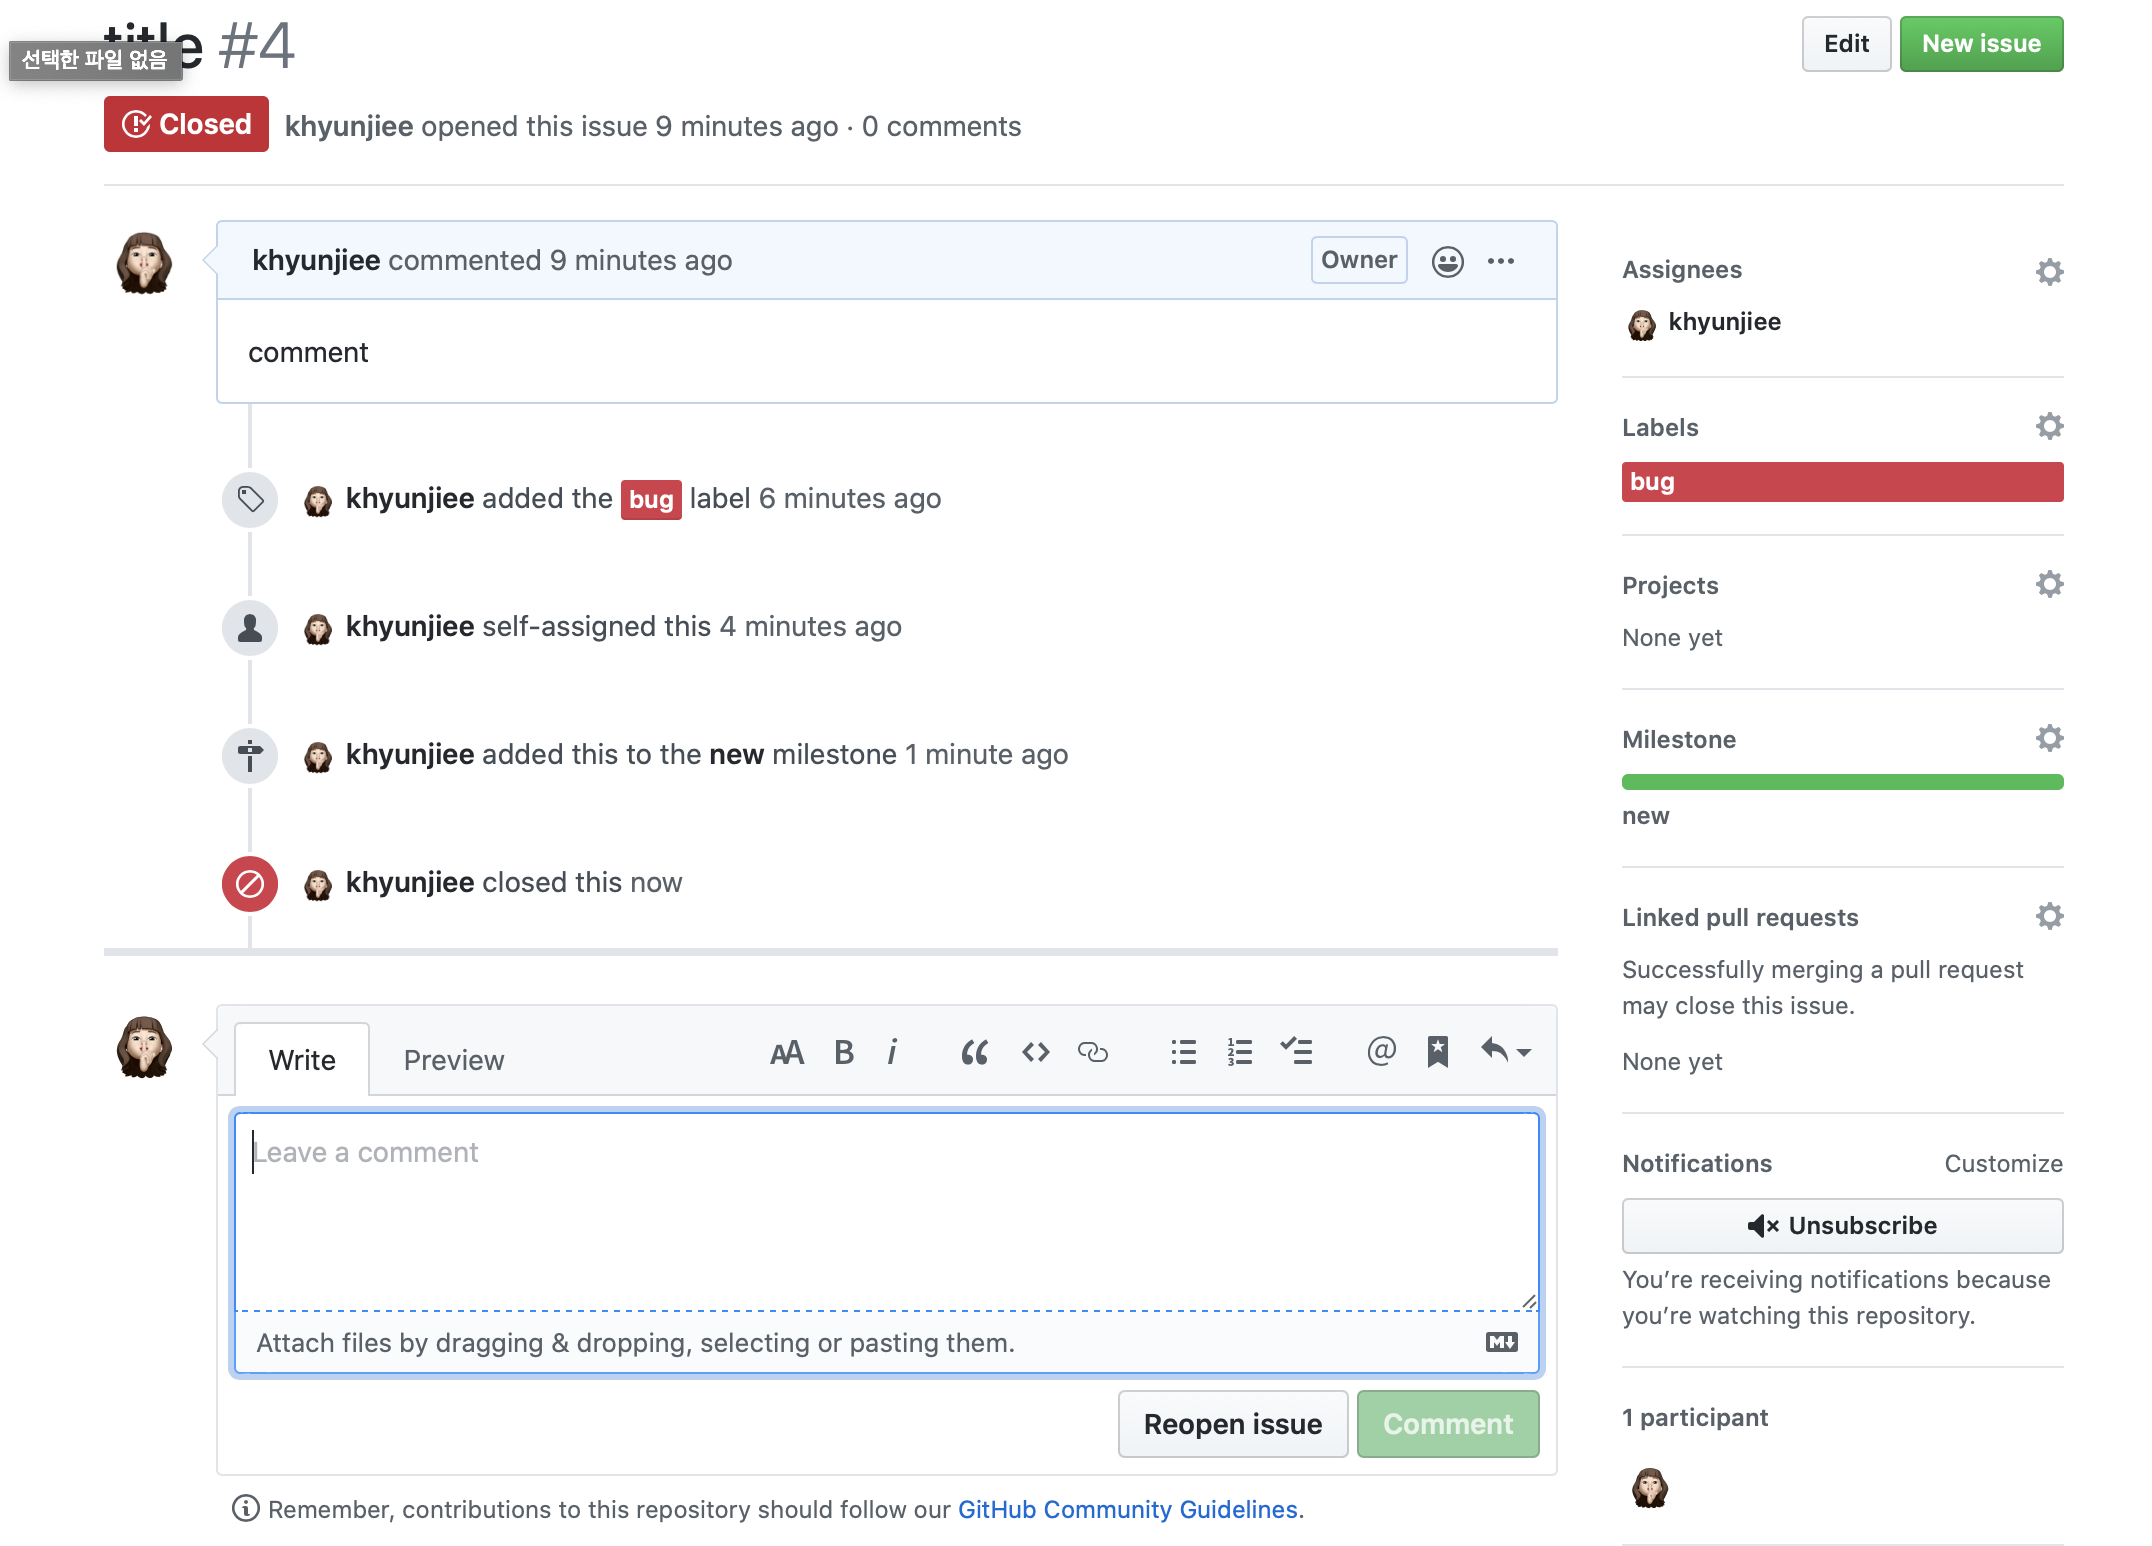This screenshot has height=1546, width=2152.
Task: Open the comment options ellipsis menu
Action: pyautogui.click(x=1500, y=261)
